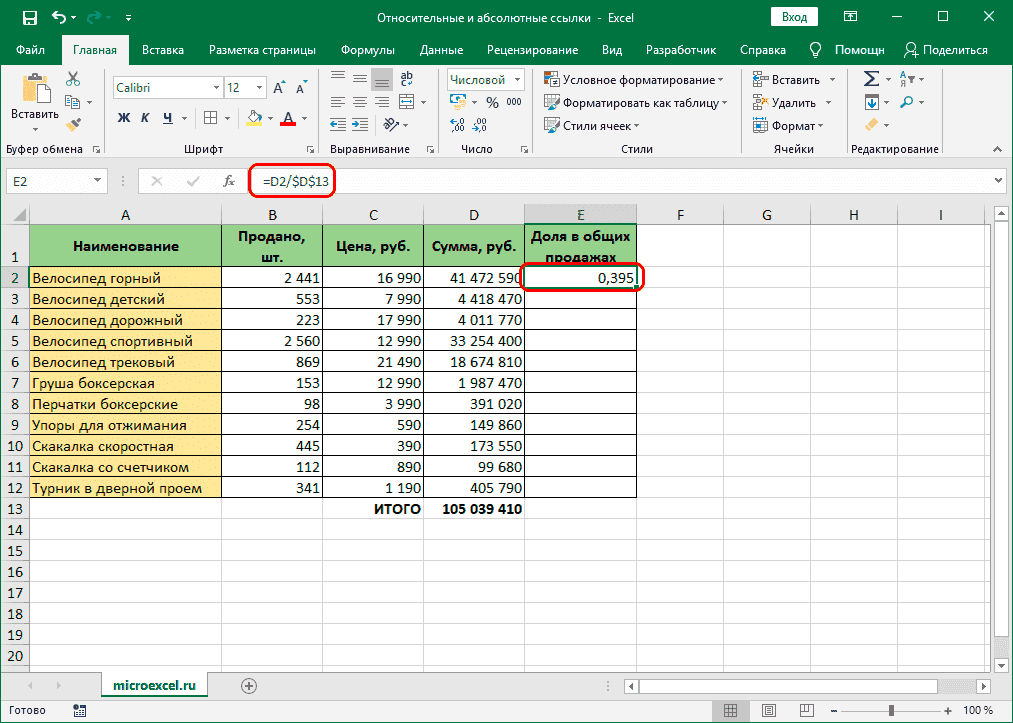Click the percent style icon
Screen dimensions: 1013x723
(492, 102)
